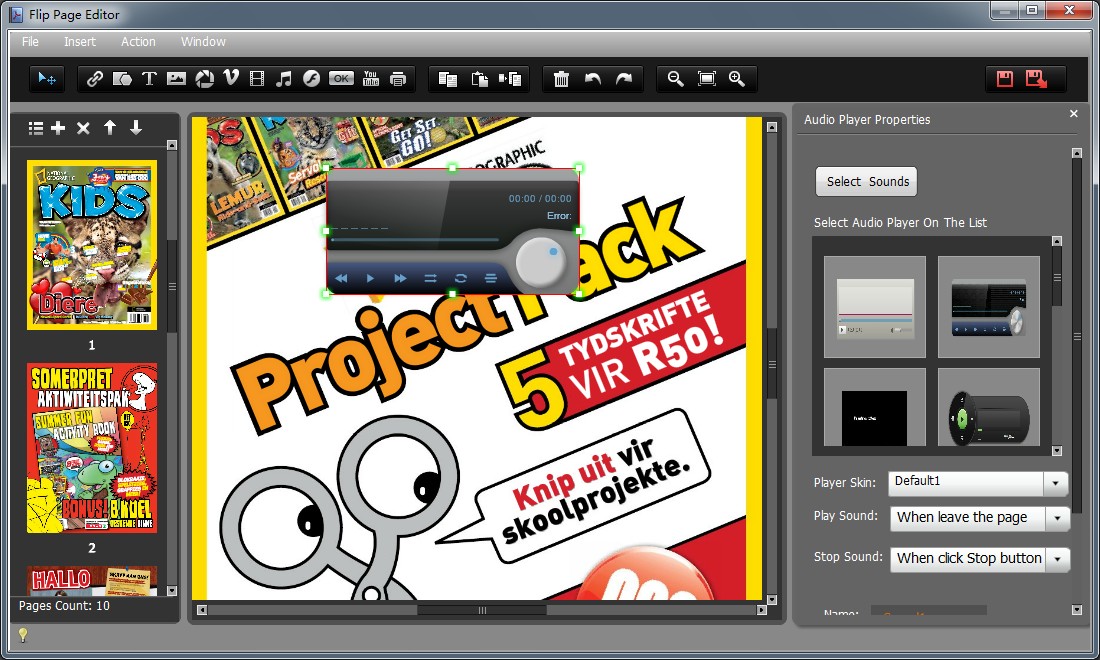The width and height of the screenshot is (1100, 660).
Task: Choose the dark player with knob thumbnail
Action: (988, 307)
